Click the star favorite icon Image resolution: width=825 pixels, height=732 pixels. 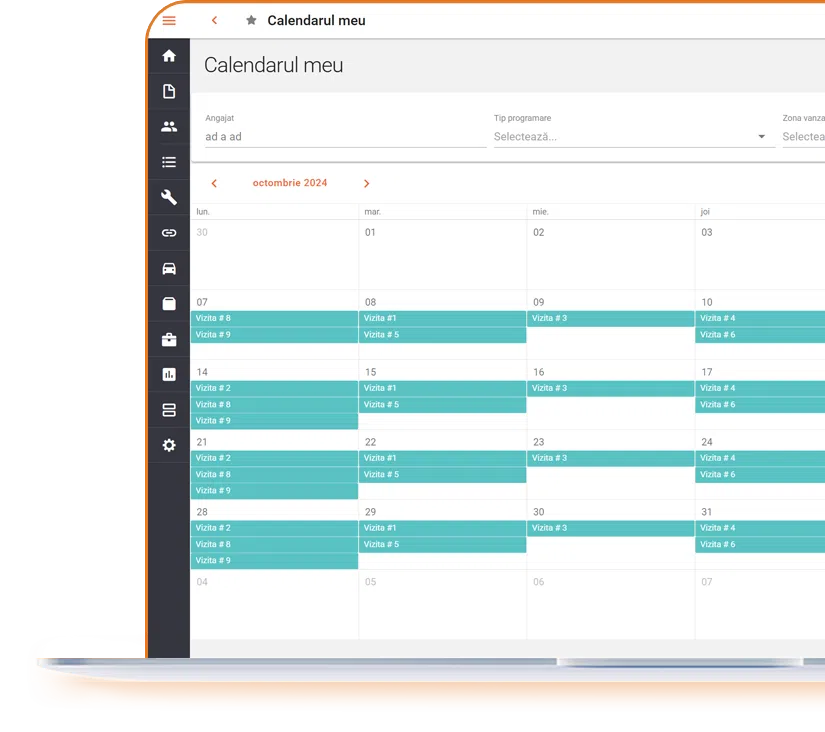tap(251, 20)
